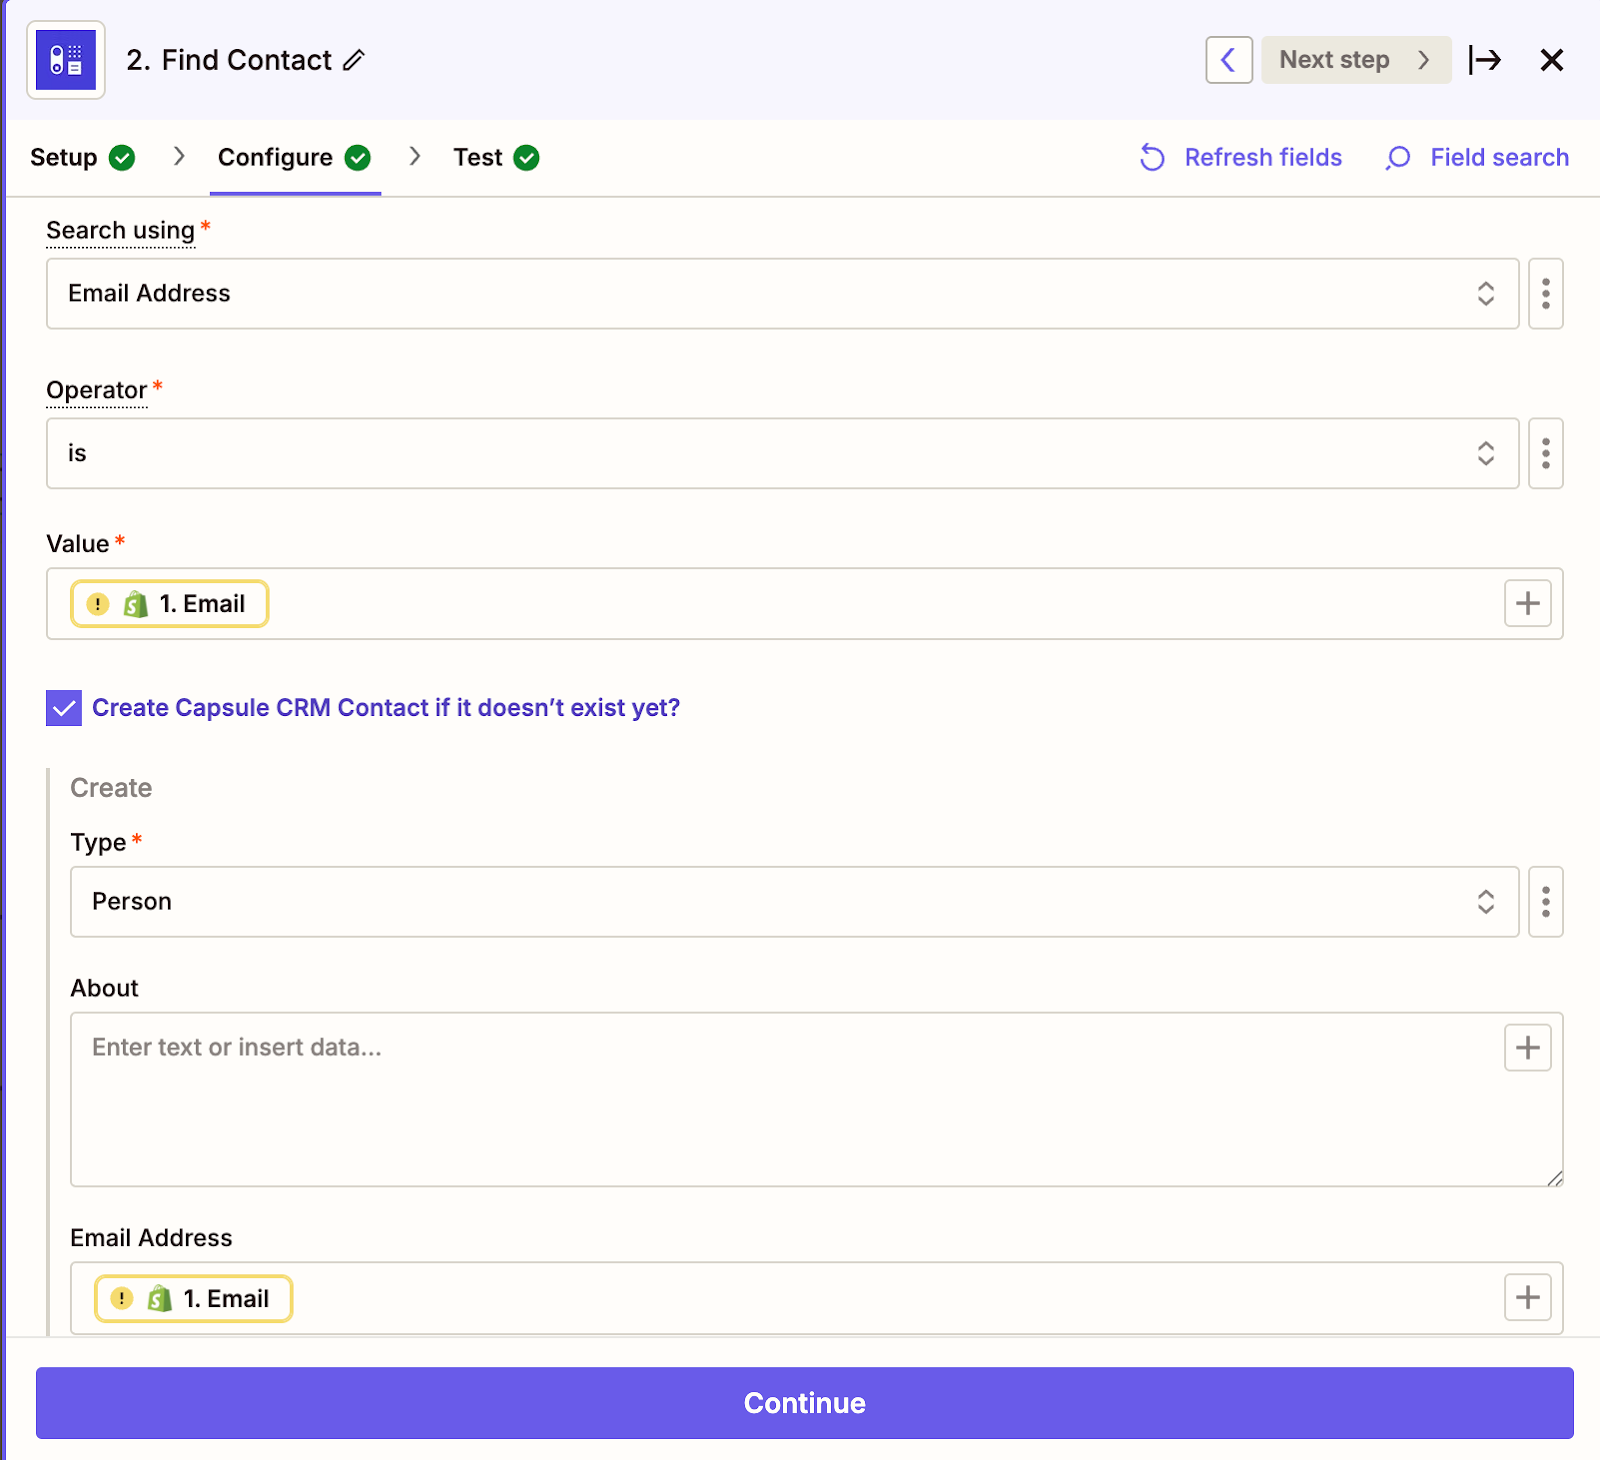The image size is (1600, 1460).
Task: Select the 1. Email pill in Value
Action: (170, 604)
